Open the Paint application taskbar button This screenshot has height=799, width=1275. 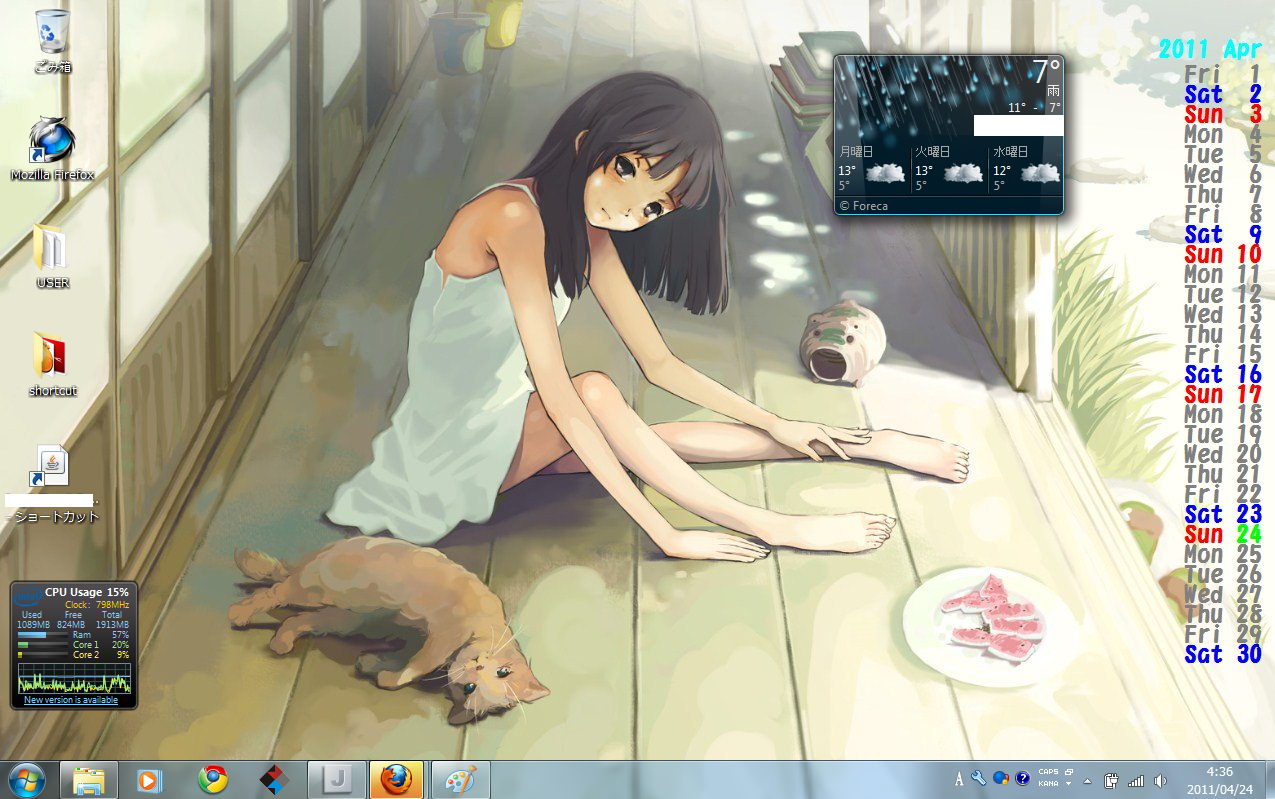click(460, 780)
